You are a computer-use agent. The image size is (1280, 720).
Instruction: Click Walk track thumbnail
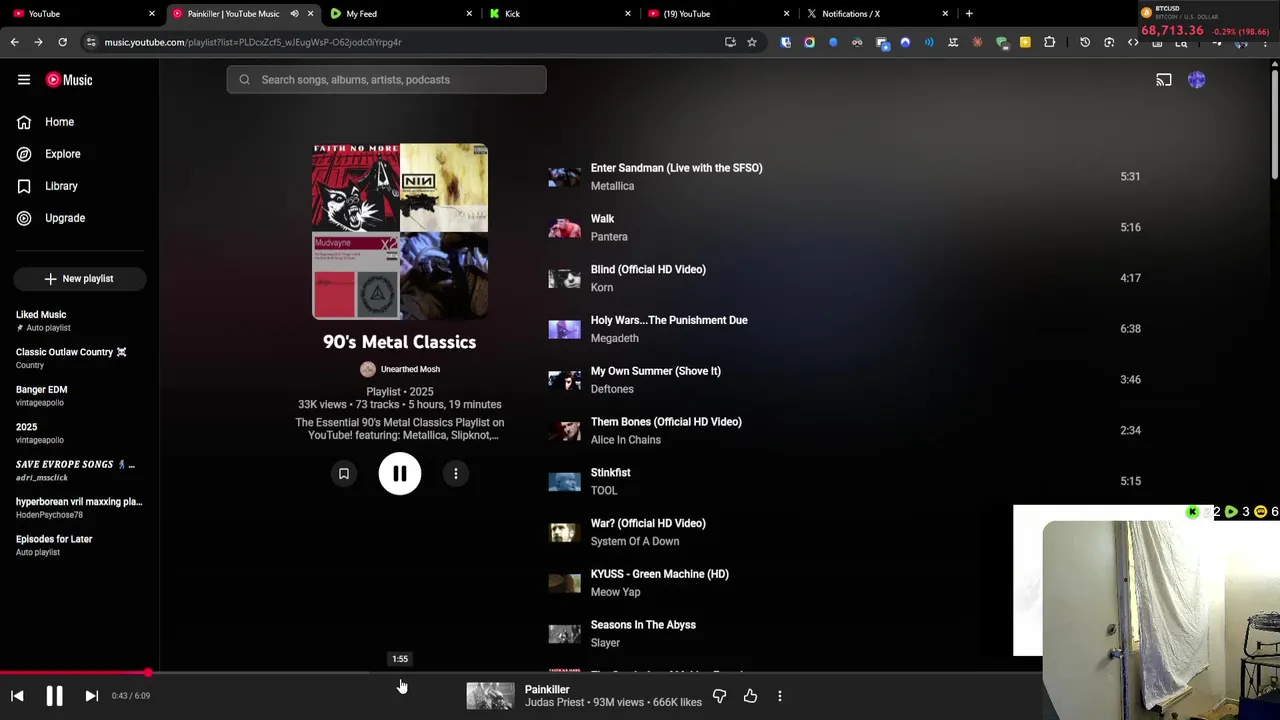click(x=564, y=228)
